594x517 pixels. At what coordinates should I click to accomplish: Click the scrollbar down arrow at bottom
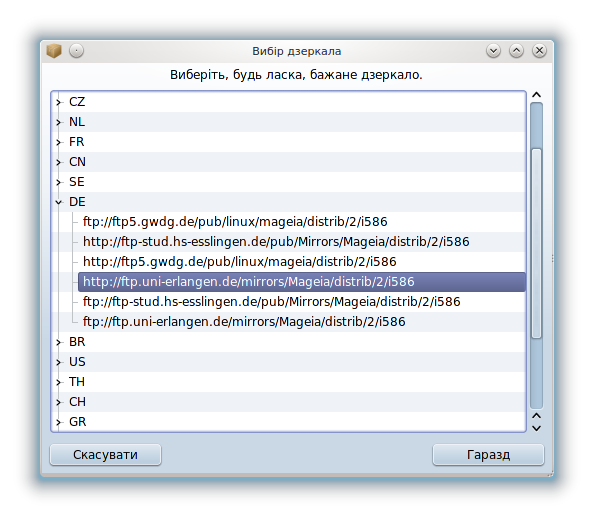(536, 428)
